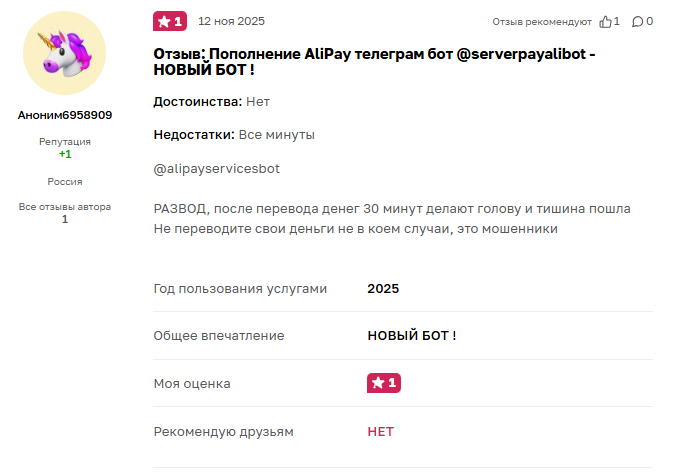Viewport: 678px width, 473px height.
Task: Click the Достоинства label
Action: click(198, 102)
